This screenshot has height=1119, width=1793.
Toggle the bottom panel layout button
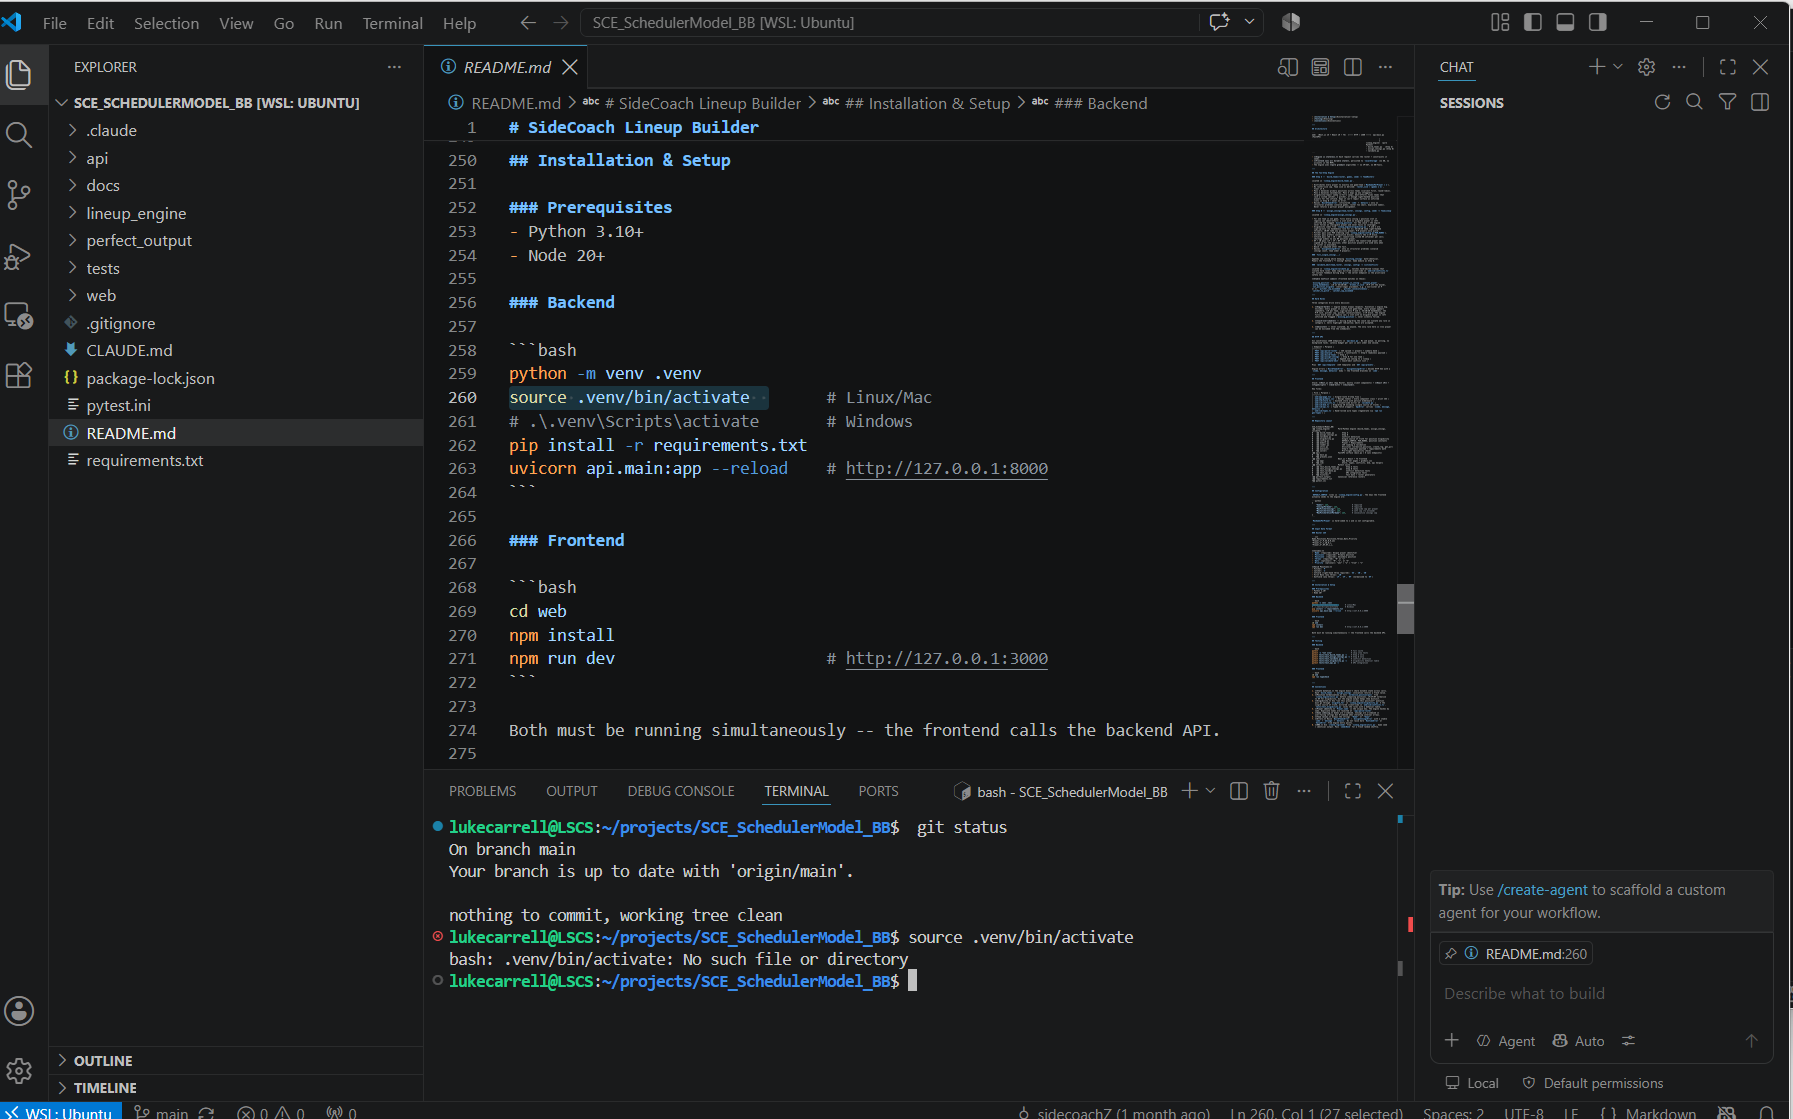click(1566, 22)
